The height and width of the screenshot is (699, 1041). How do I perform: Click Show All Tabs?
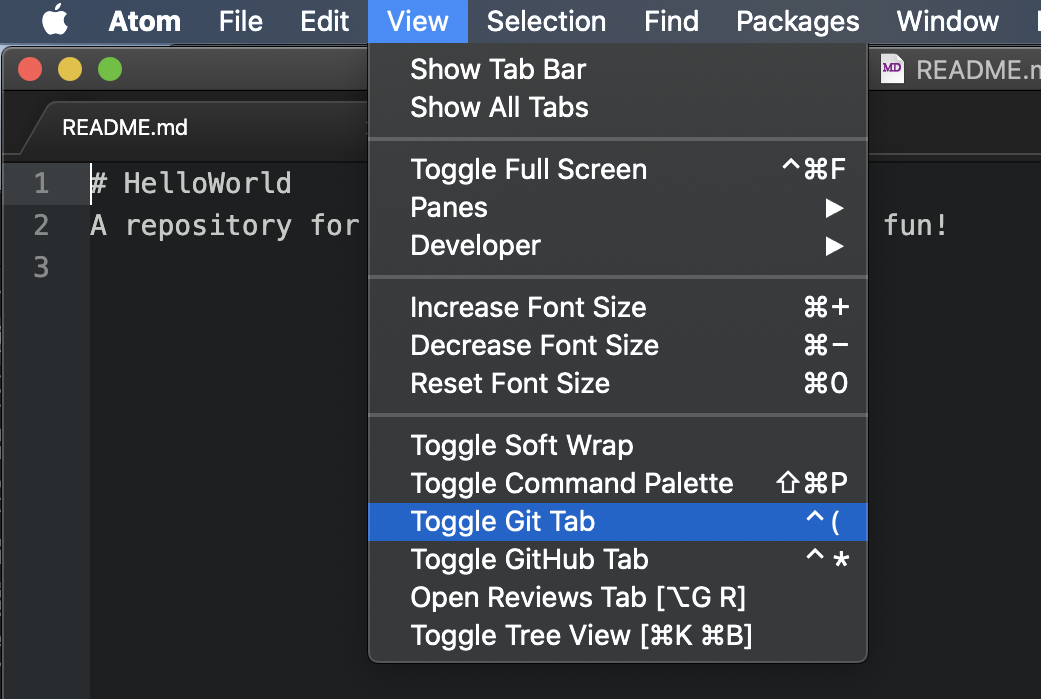tap(499, 108)
